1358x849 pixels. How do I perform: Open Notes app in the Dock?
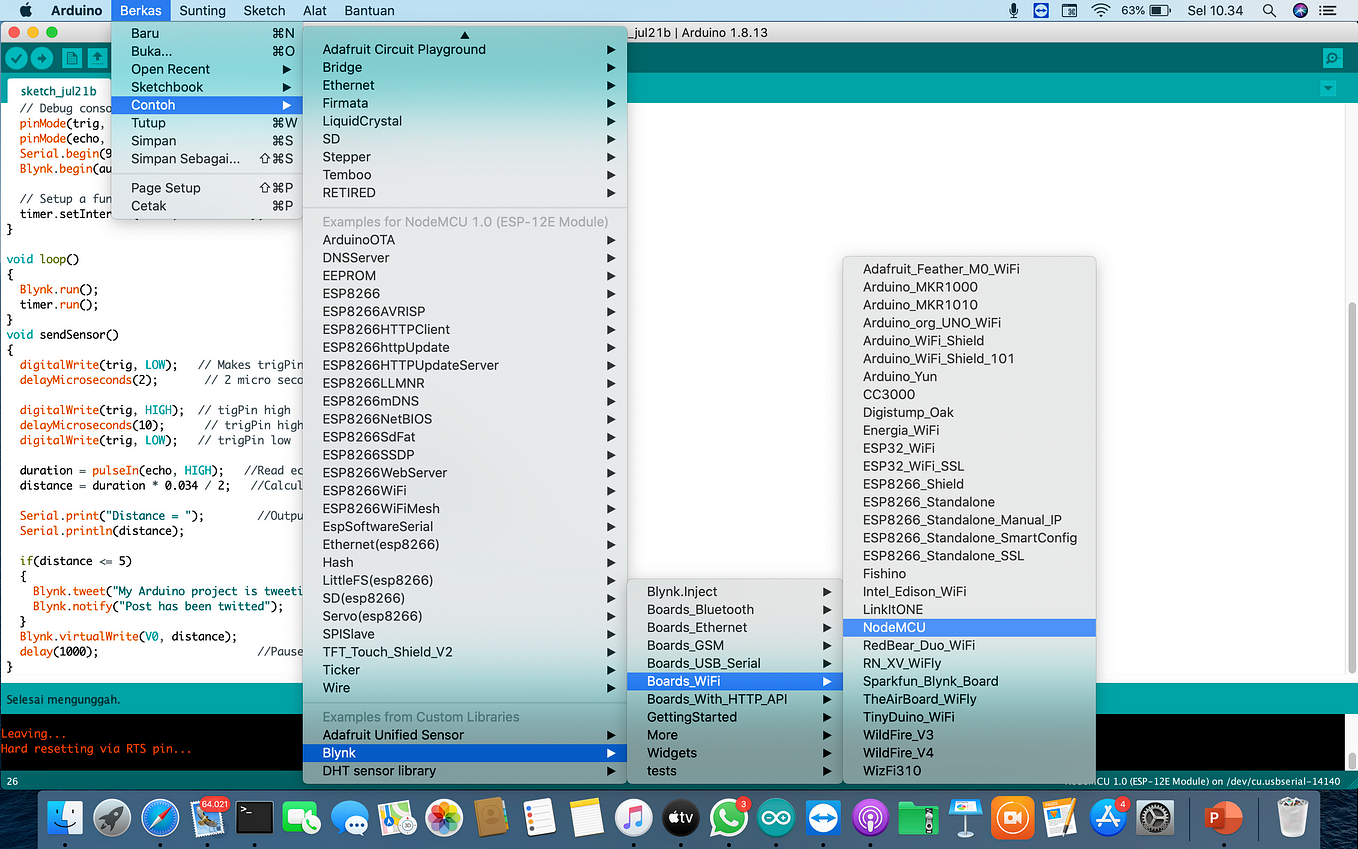(x=587, y=818)
